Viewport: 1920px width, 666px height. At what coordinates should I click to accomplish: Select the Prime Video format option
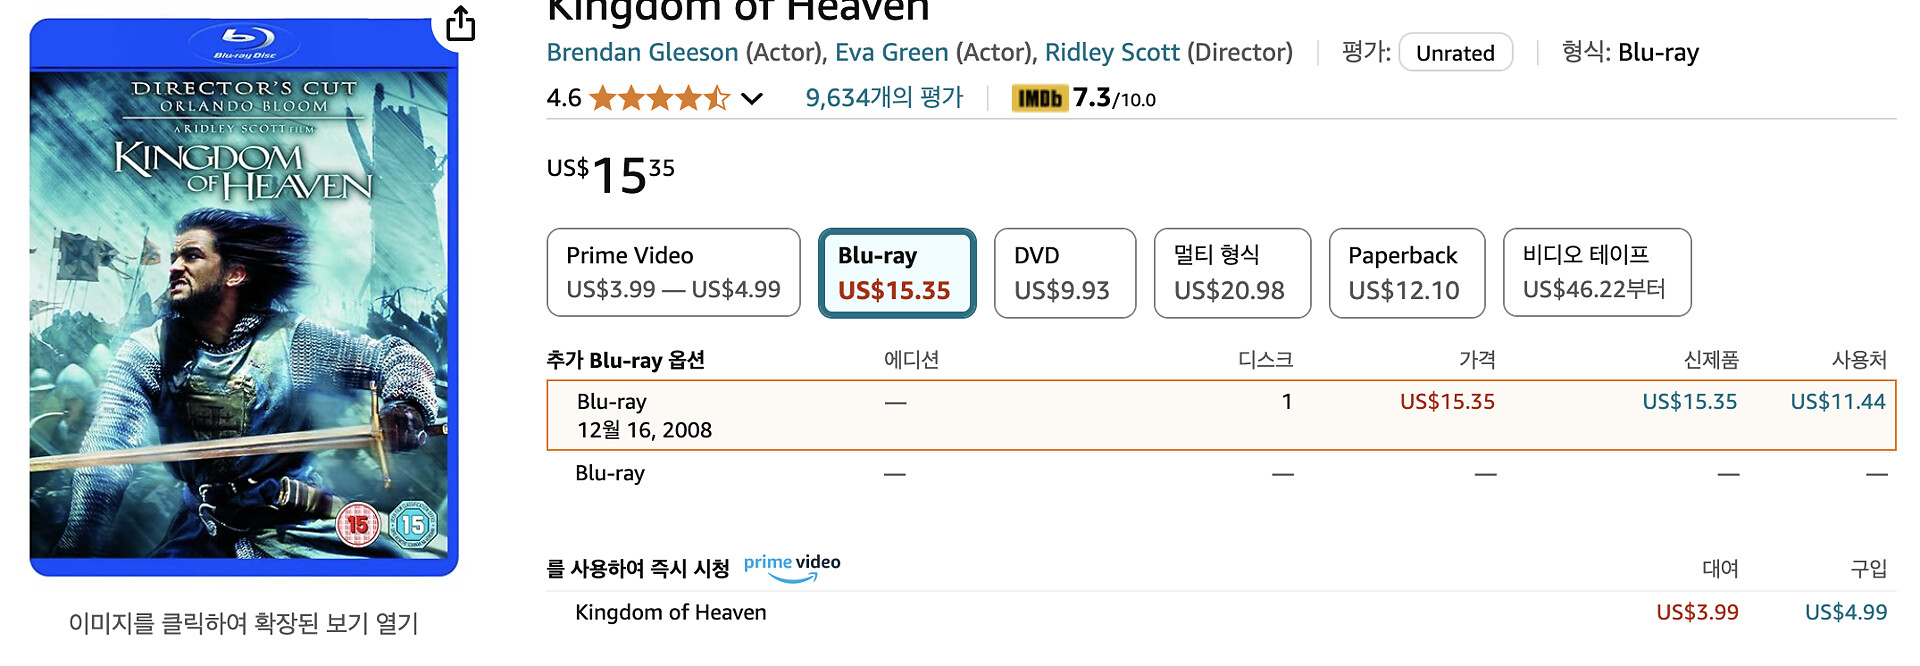(673, 272)
